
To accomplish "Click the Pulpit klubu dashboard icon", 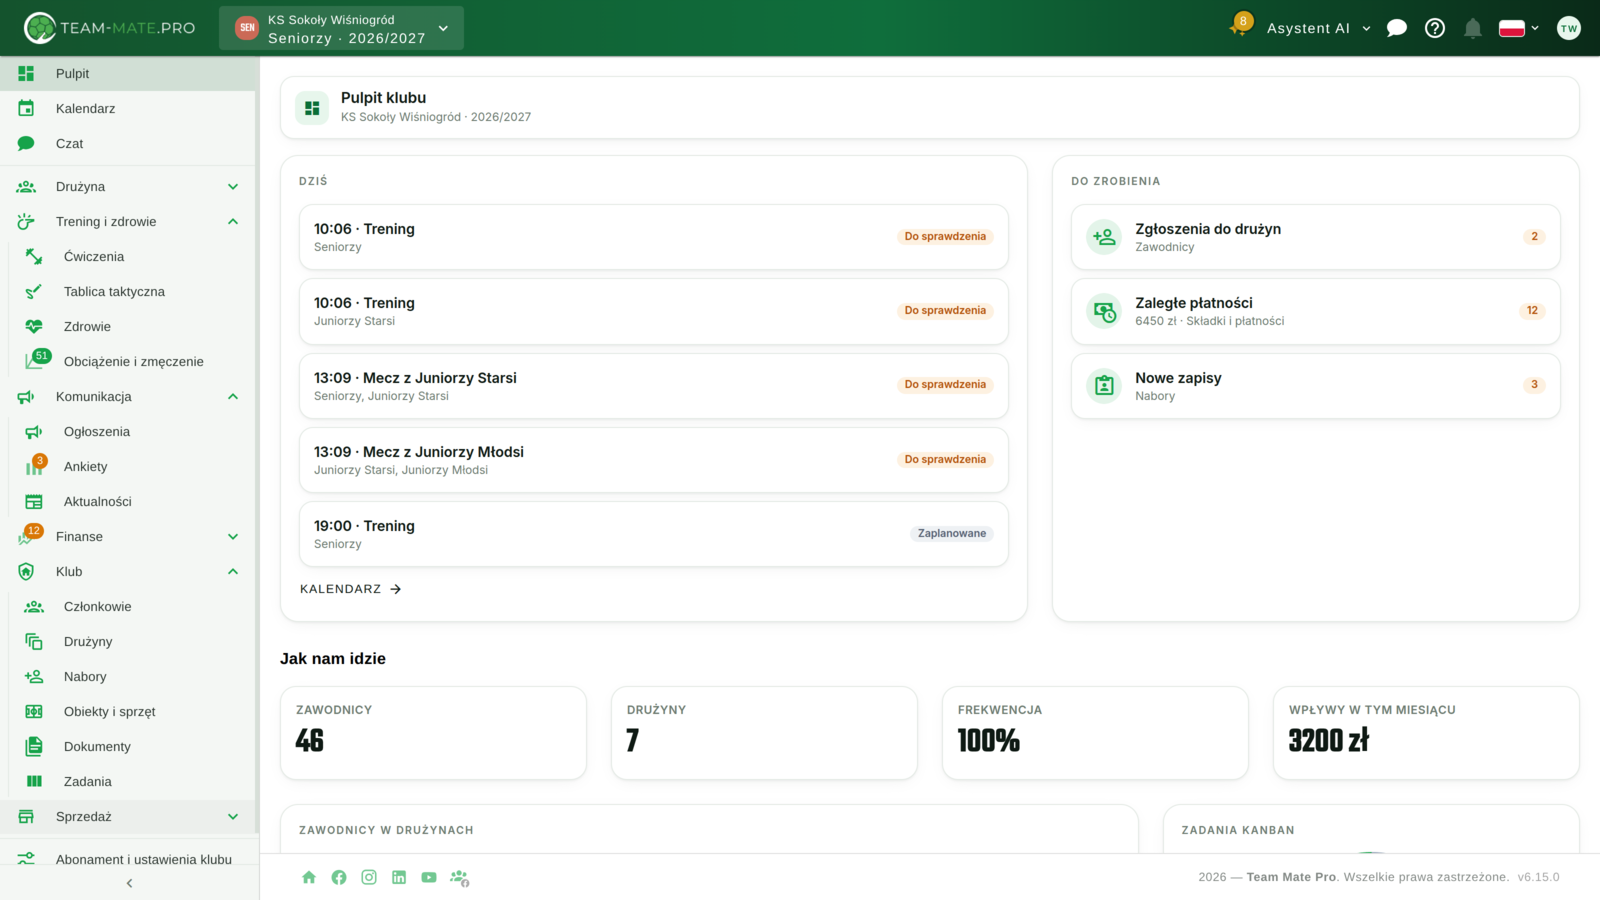I will click(312, 107).
